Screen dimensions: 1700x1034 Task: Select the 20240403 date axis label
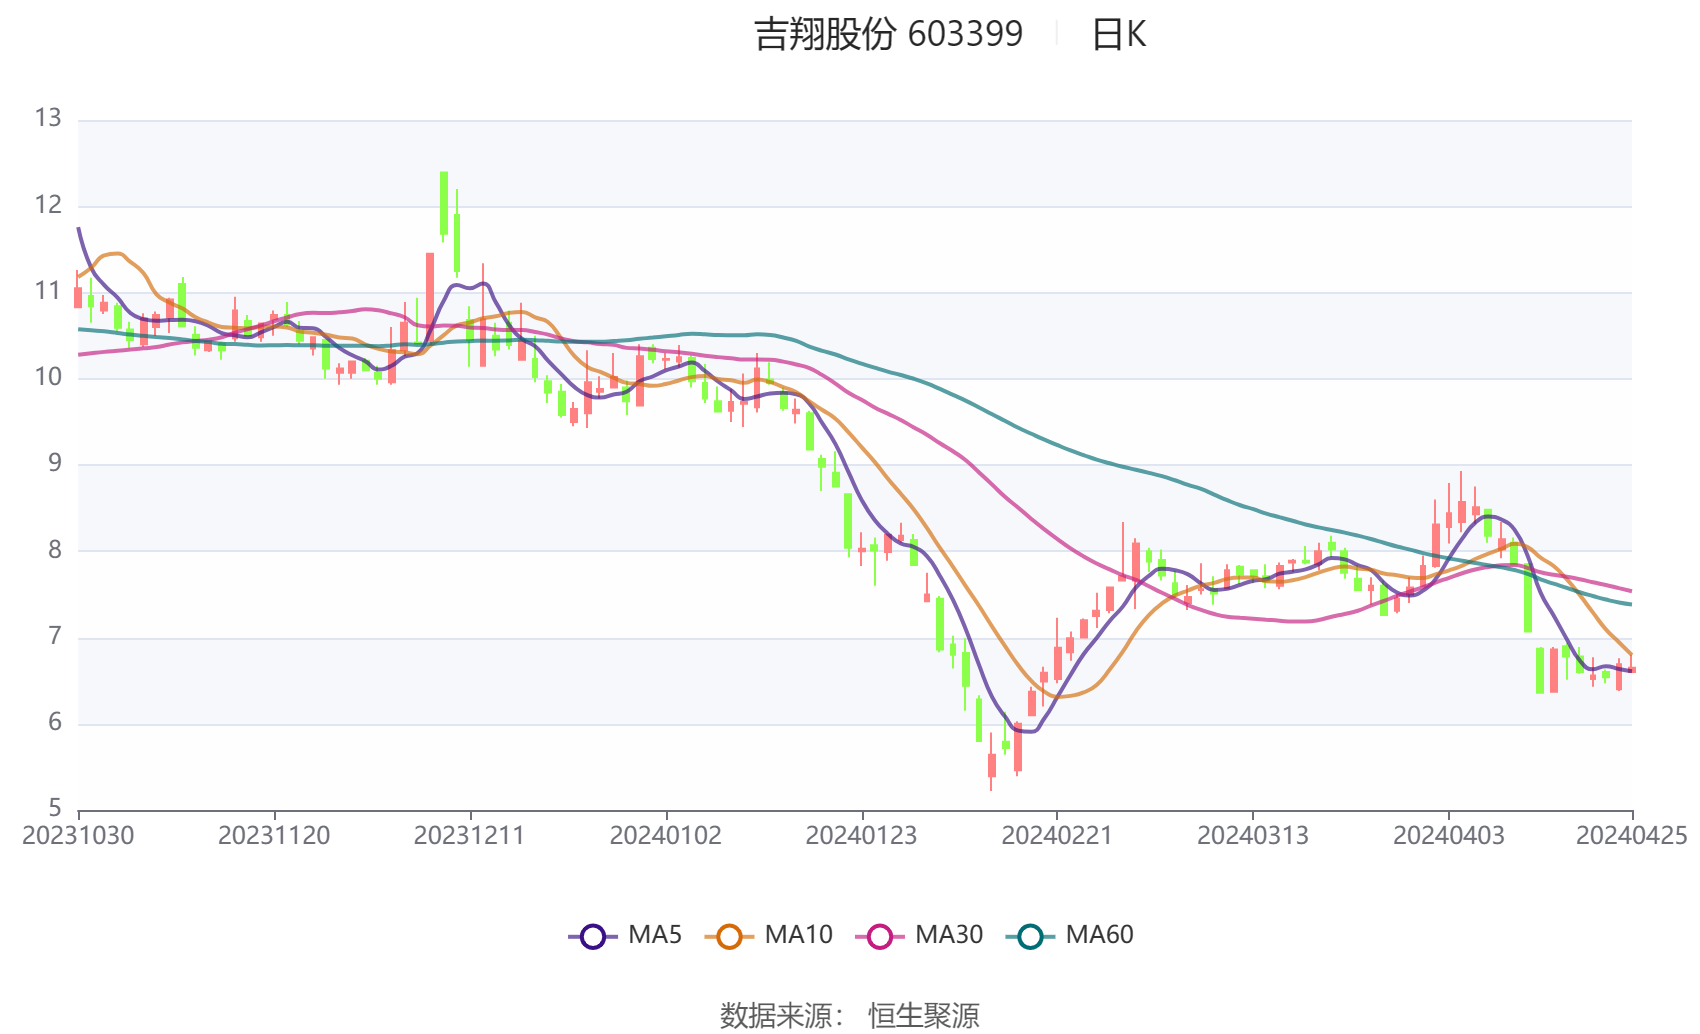[1449, 836]
